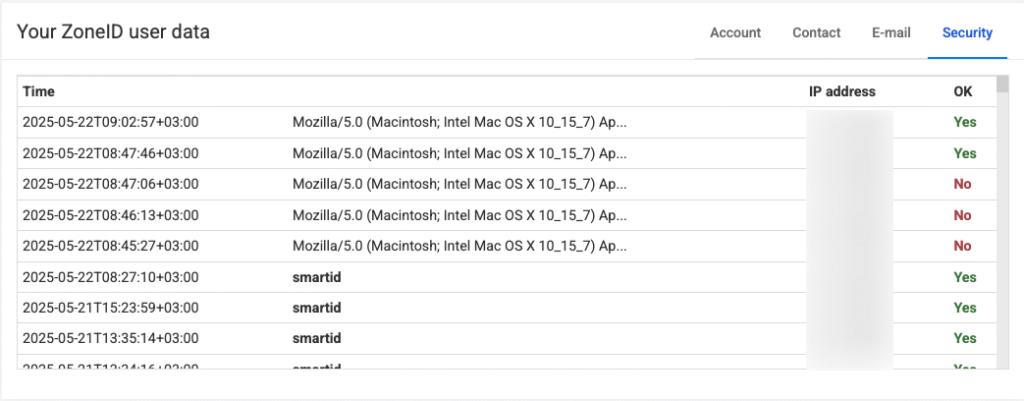The height and width of the screenshot is (401, 1024).
Task: Select the Security tab
Action: tap(967, 32)
